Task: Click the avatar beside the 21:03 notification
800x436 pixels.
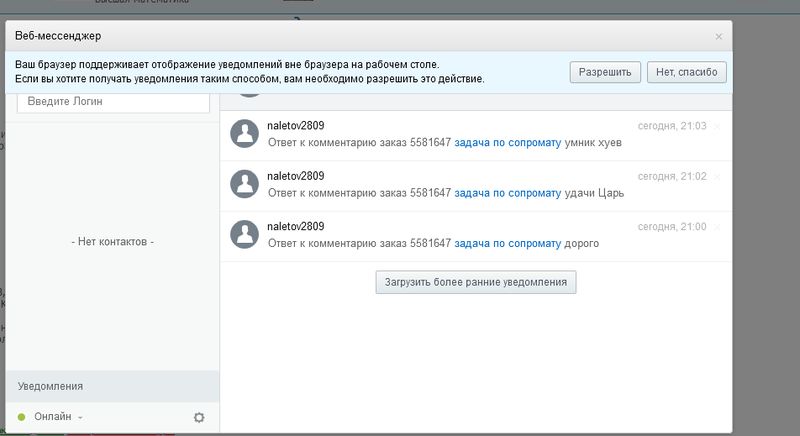Action: (245, 133)
